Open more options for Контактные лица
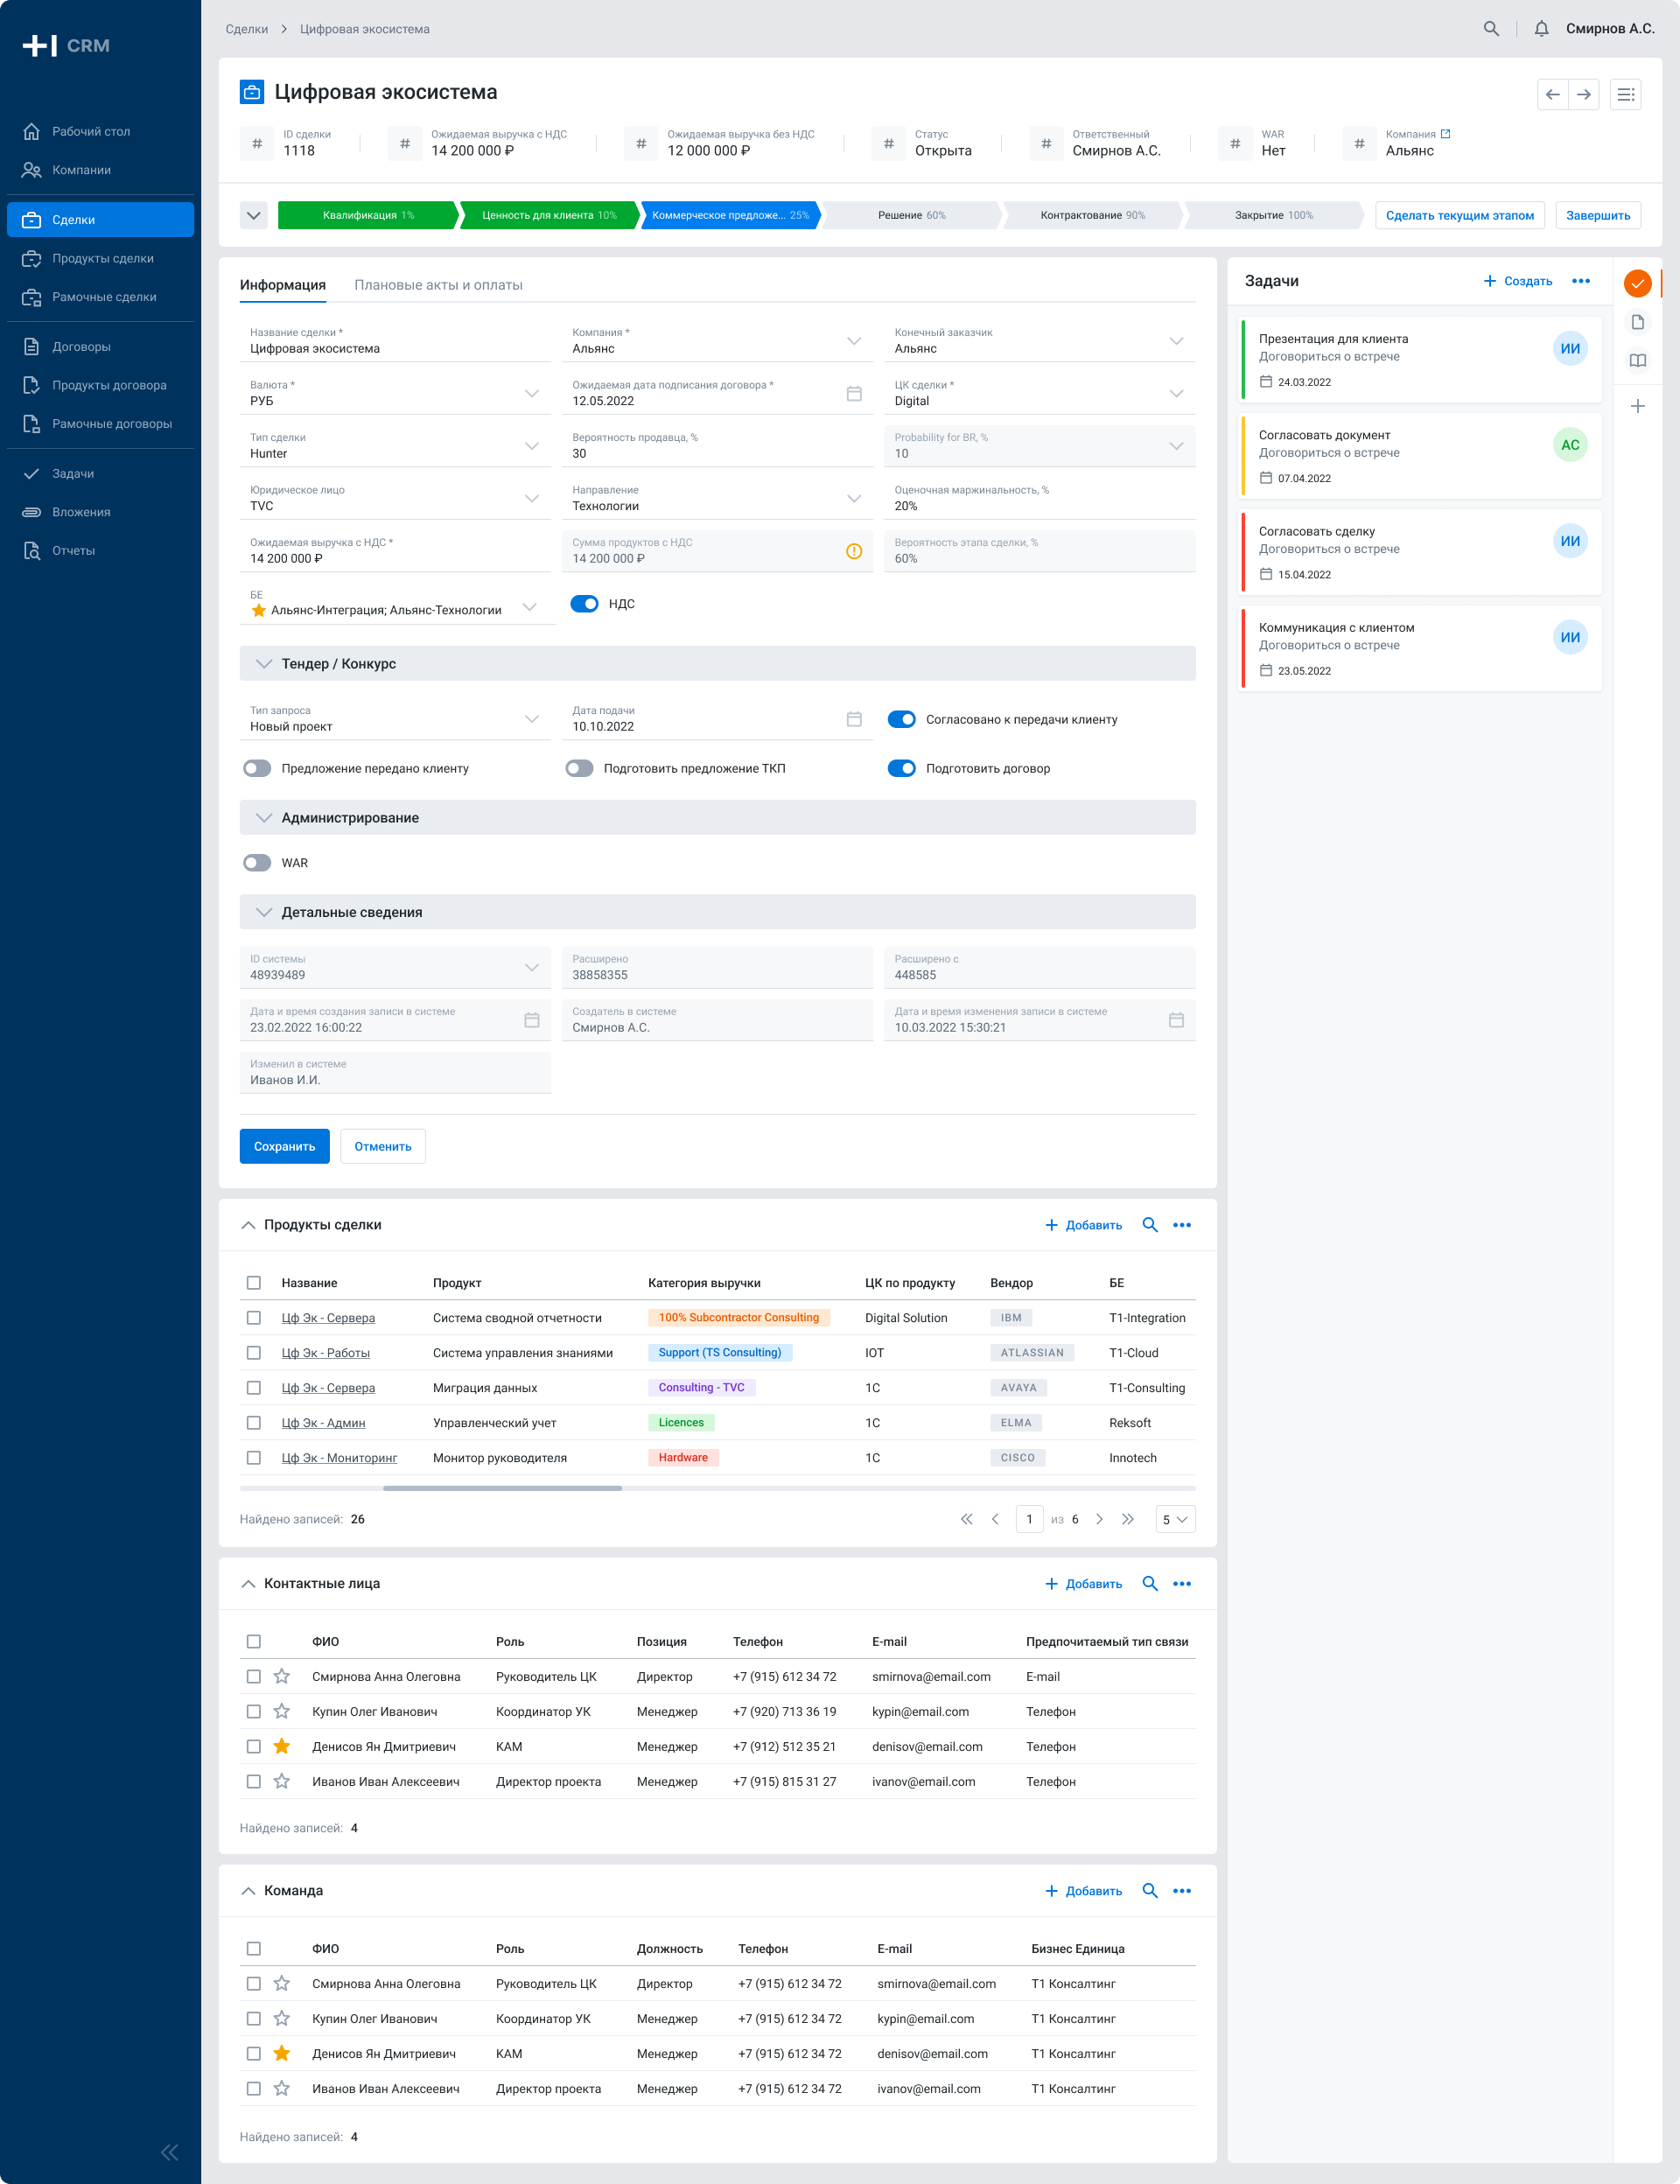This screenshot has width=1680, height=2184. 1182,1584
